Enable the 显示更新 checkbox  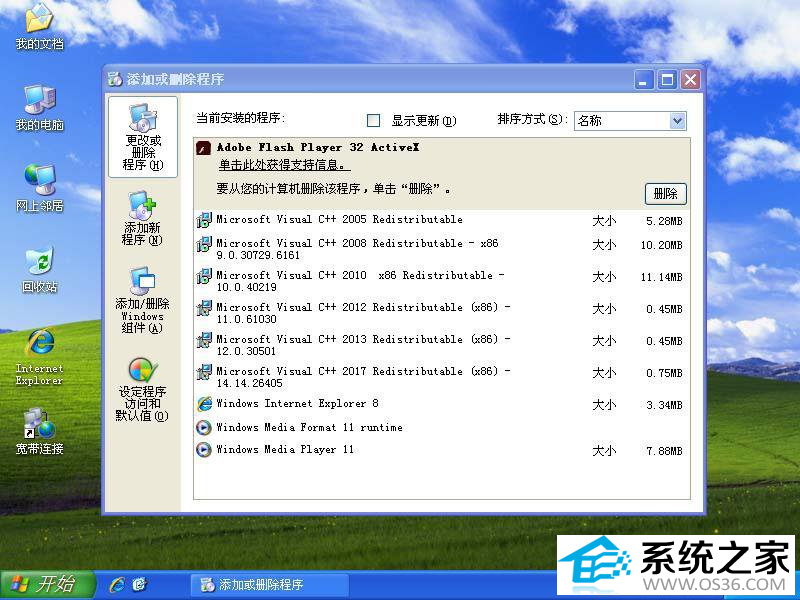[x=373, y=120]
